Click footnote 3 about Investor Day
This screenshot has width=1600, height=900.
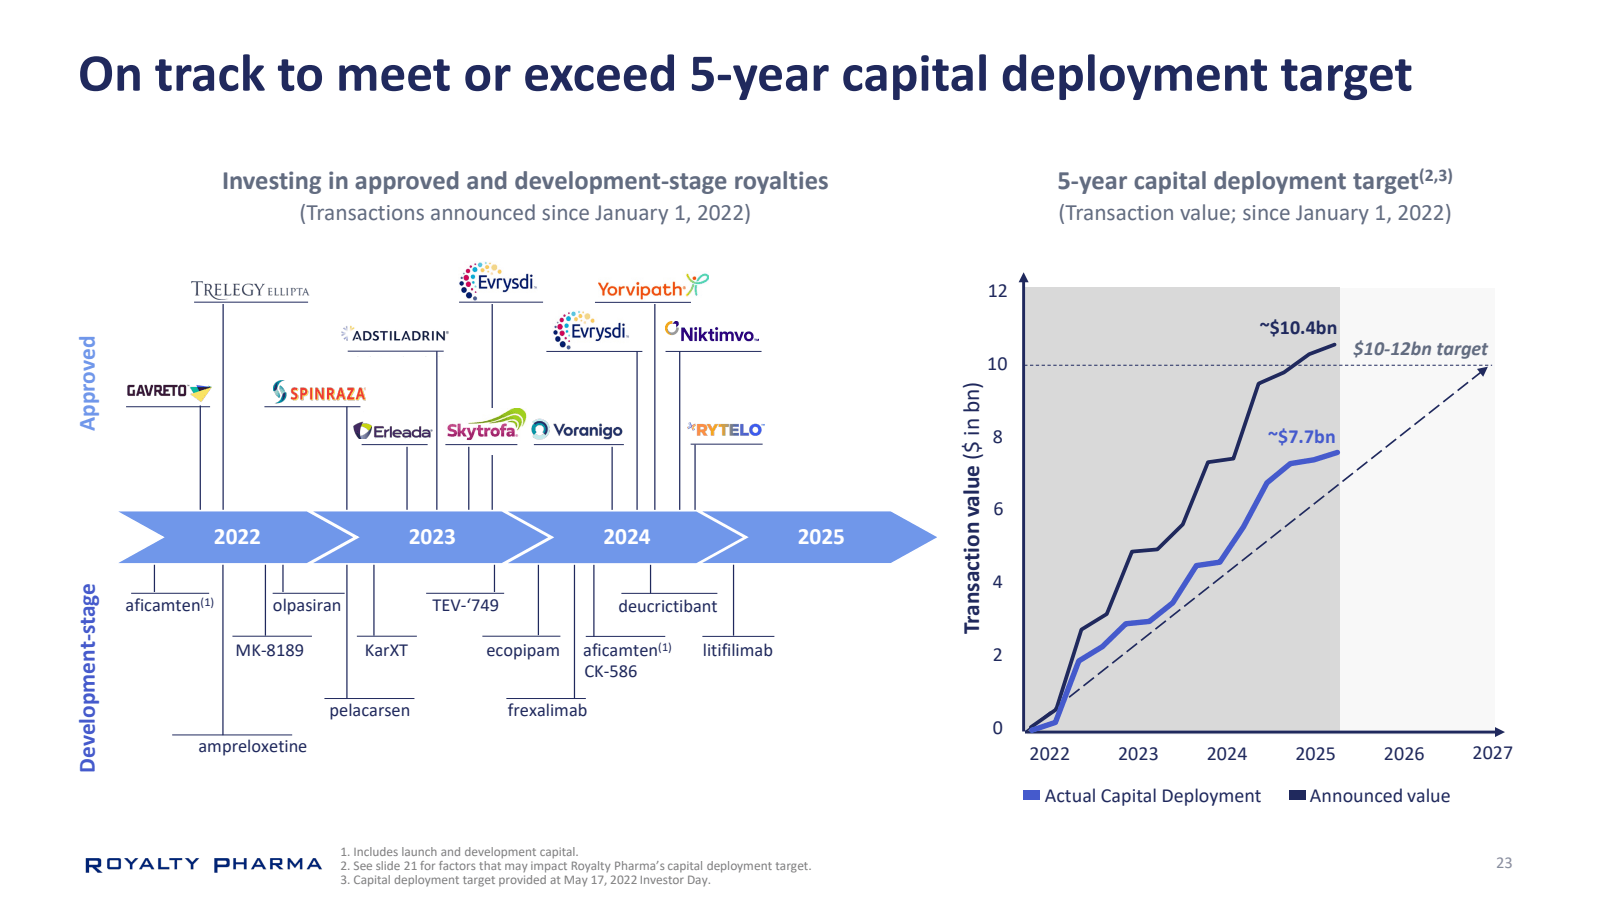tap(525, 880)
